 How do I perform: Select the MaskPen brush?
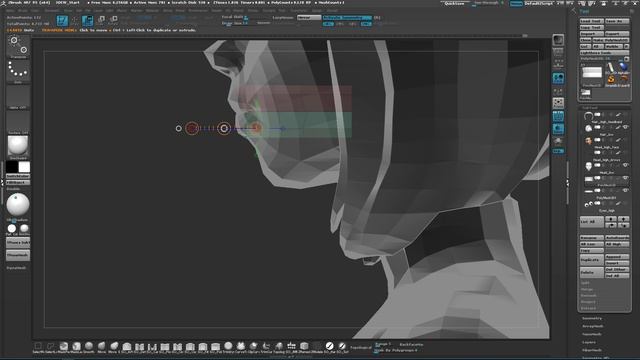(63, 347)
